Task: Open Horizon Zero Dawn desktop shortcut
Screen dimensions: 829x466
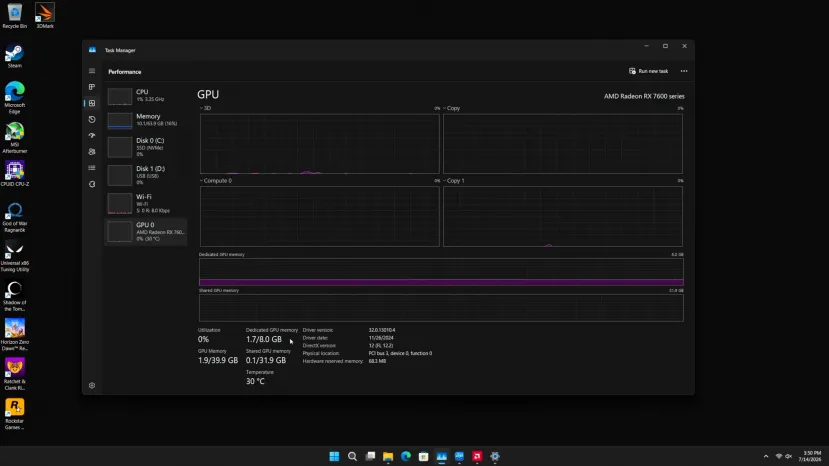Action: (14, 335)
